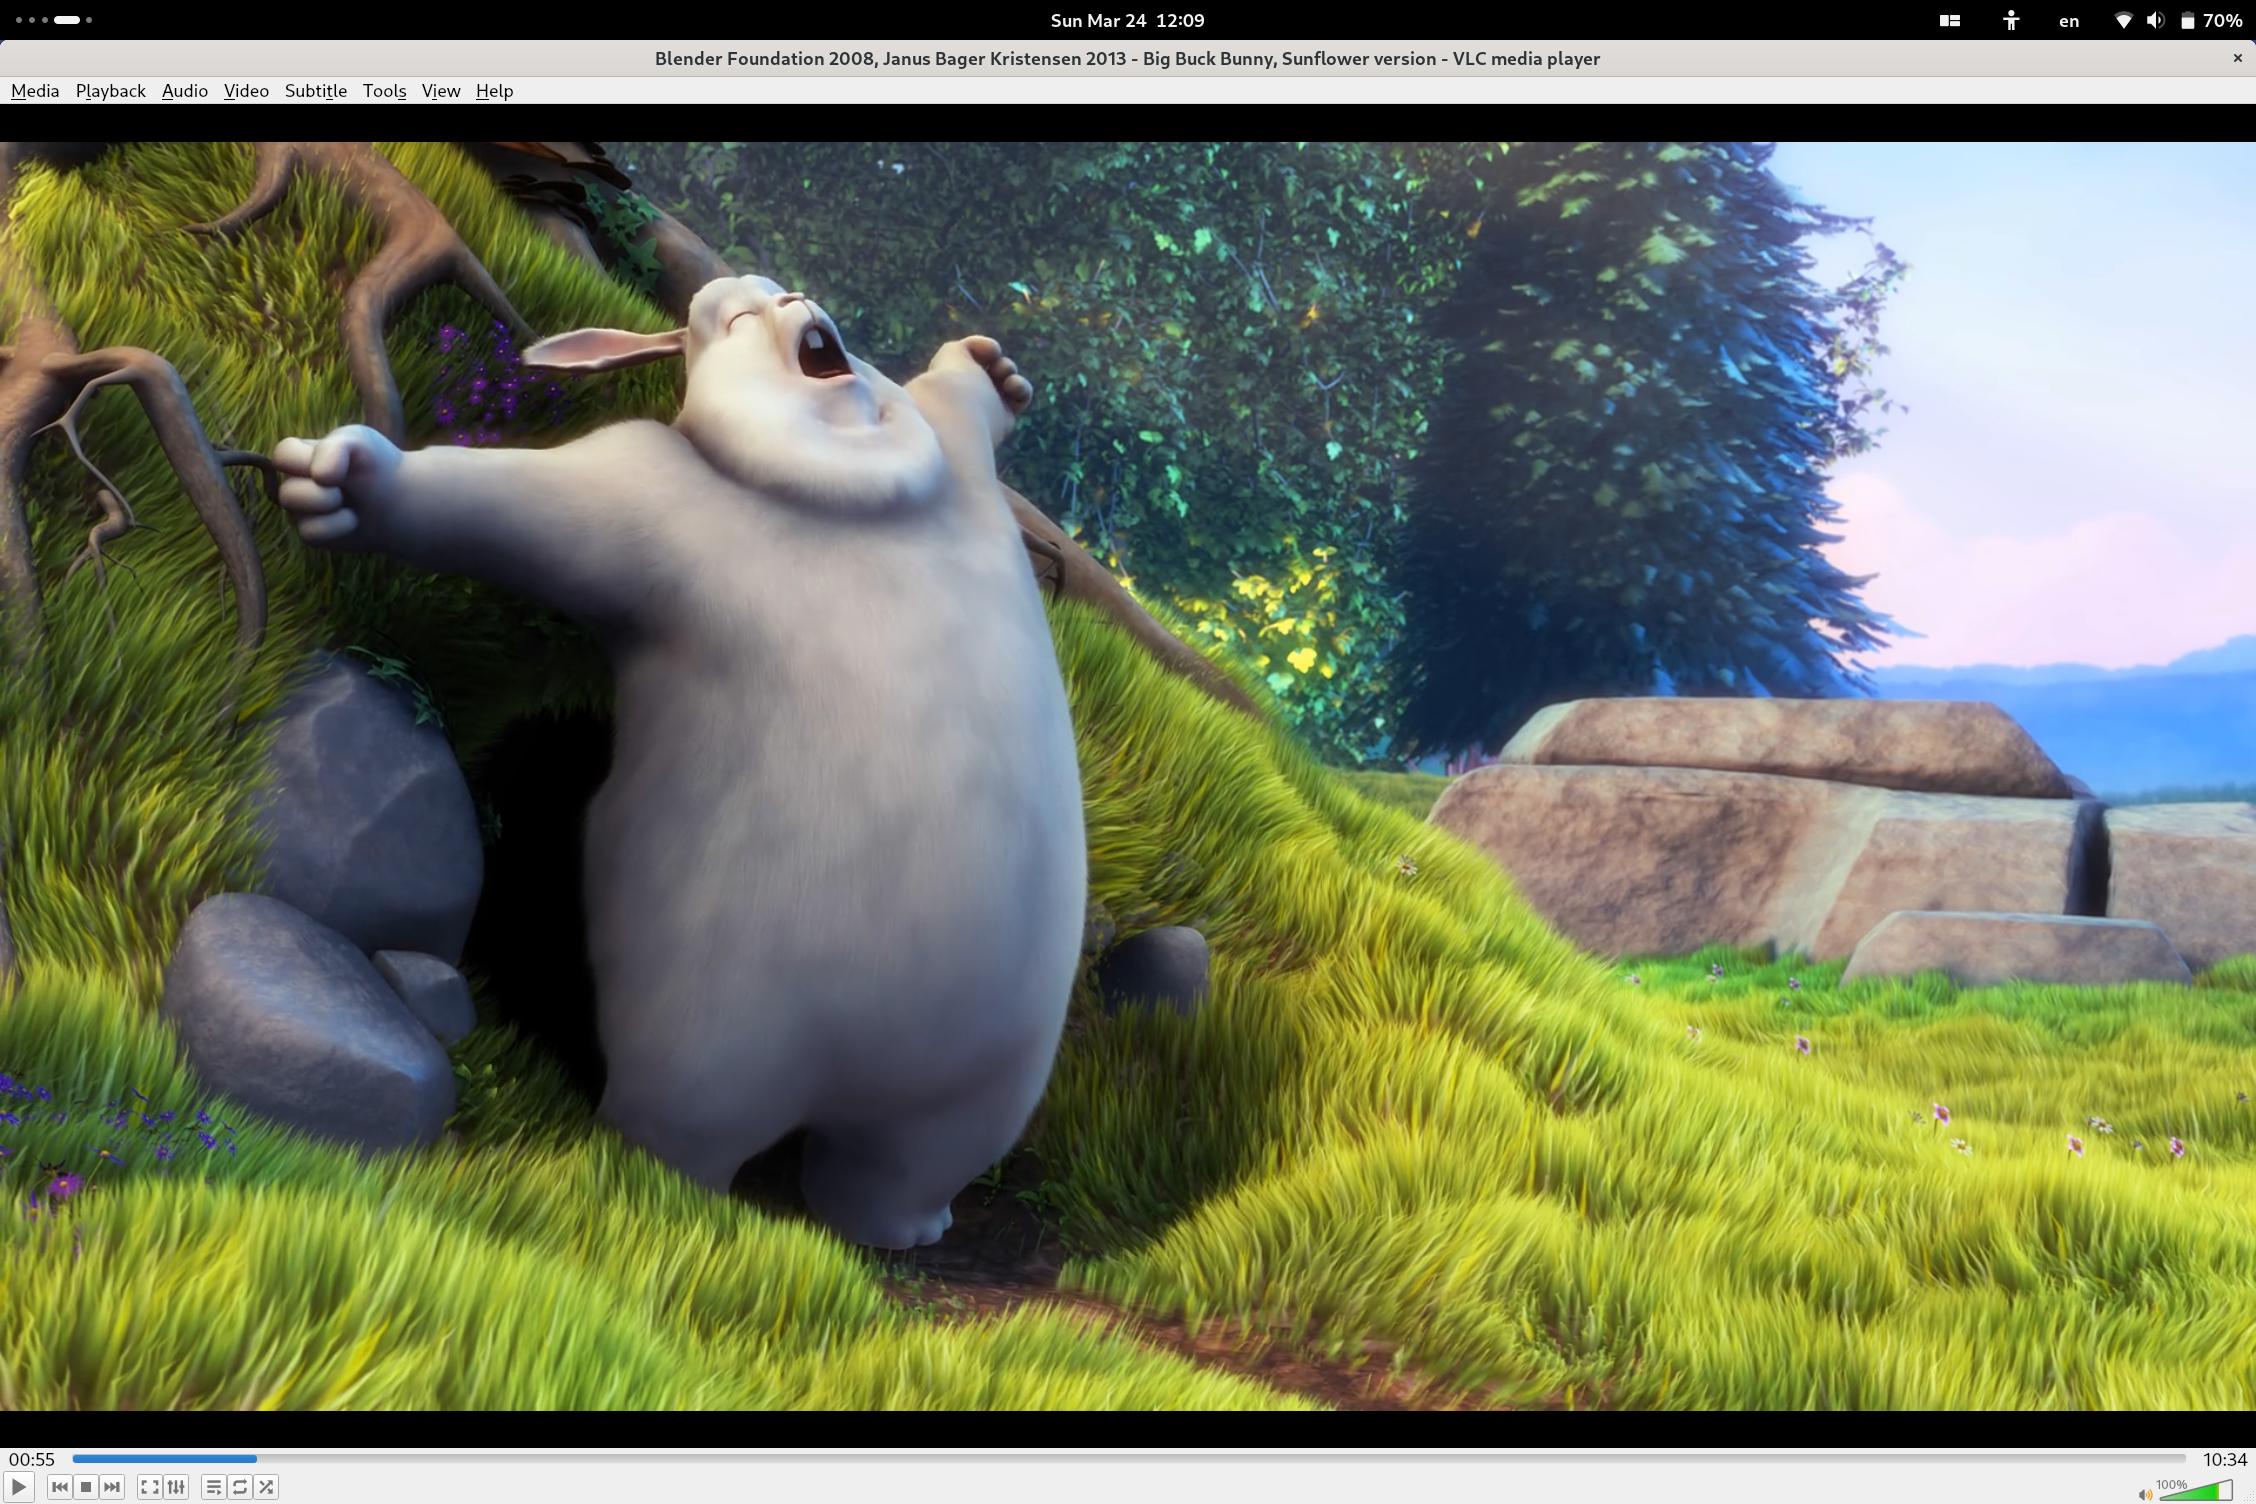Click the seek bar to change playback position
This screenshot has width=2256, height=1504.
coord(1100,1458)
